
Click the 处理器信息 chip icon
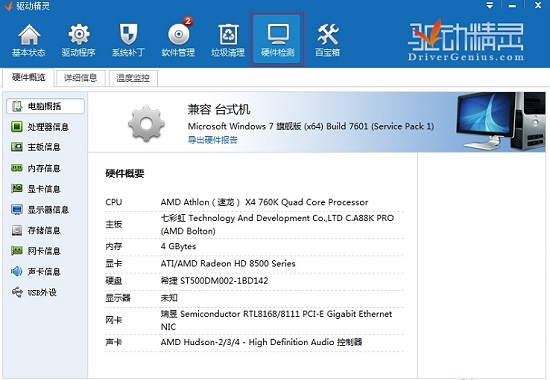coord(16,127)
